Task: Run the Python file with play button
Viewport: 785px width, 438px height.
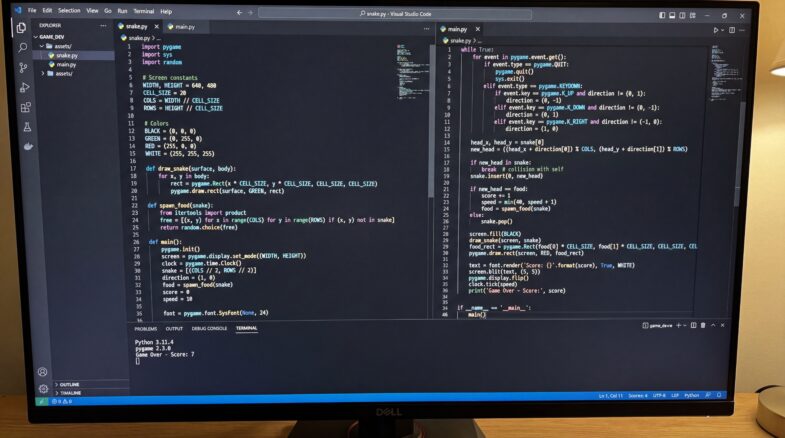Action: pos(716,30)
